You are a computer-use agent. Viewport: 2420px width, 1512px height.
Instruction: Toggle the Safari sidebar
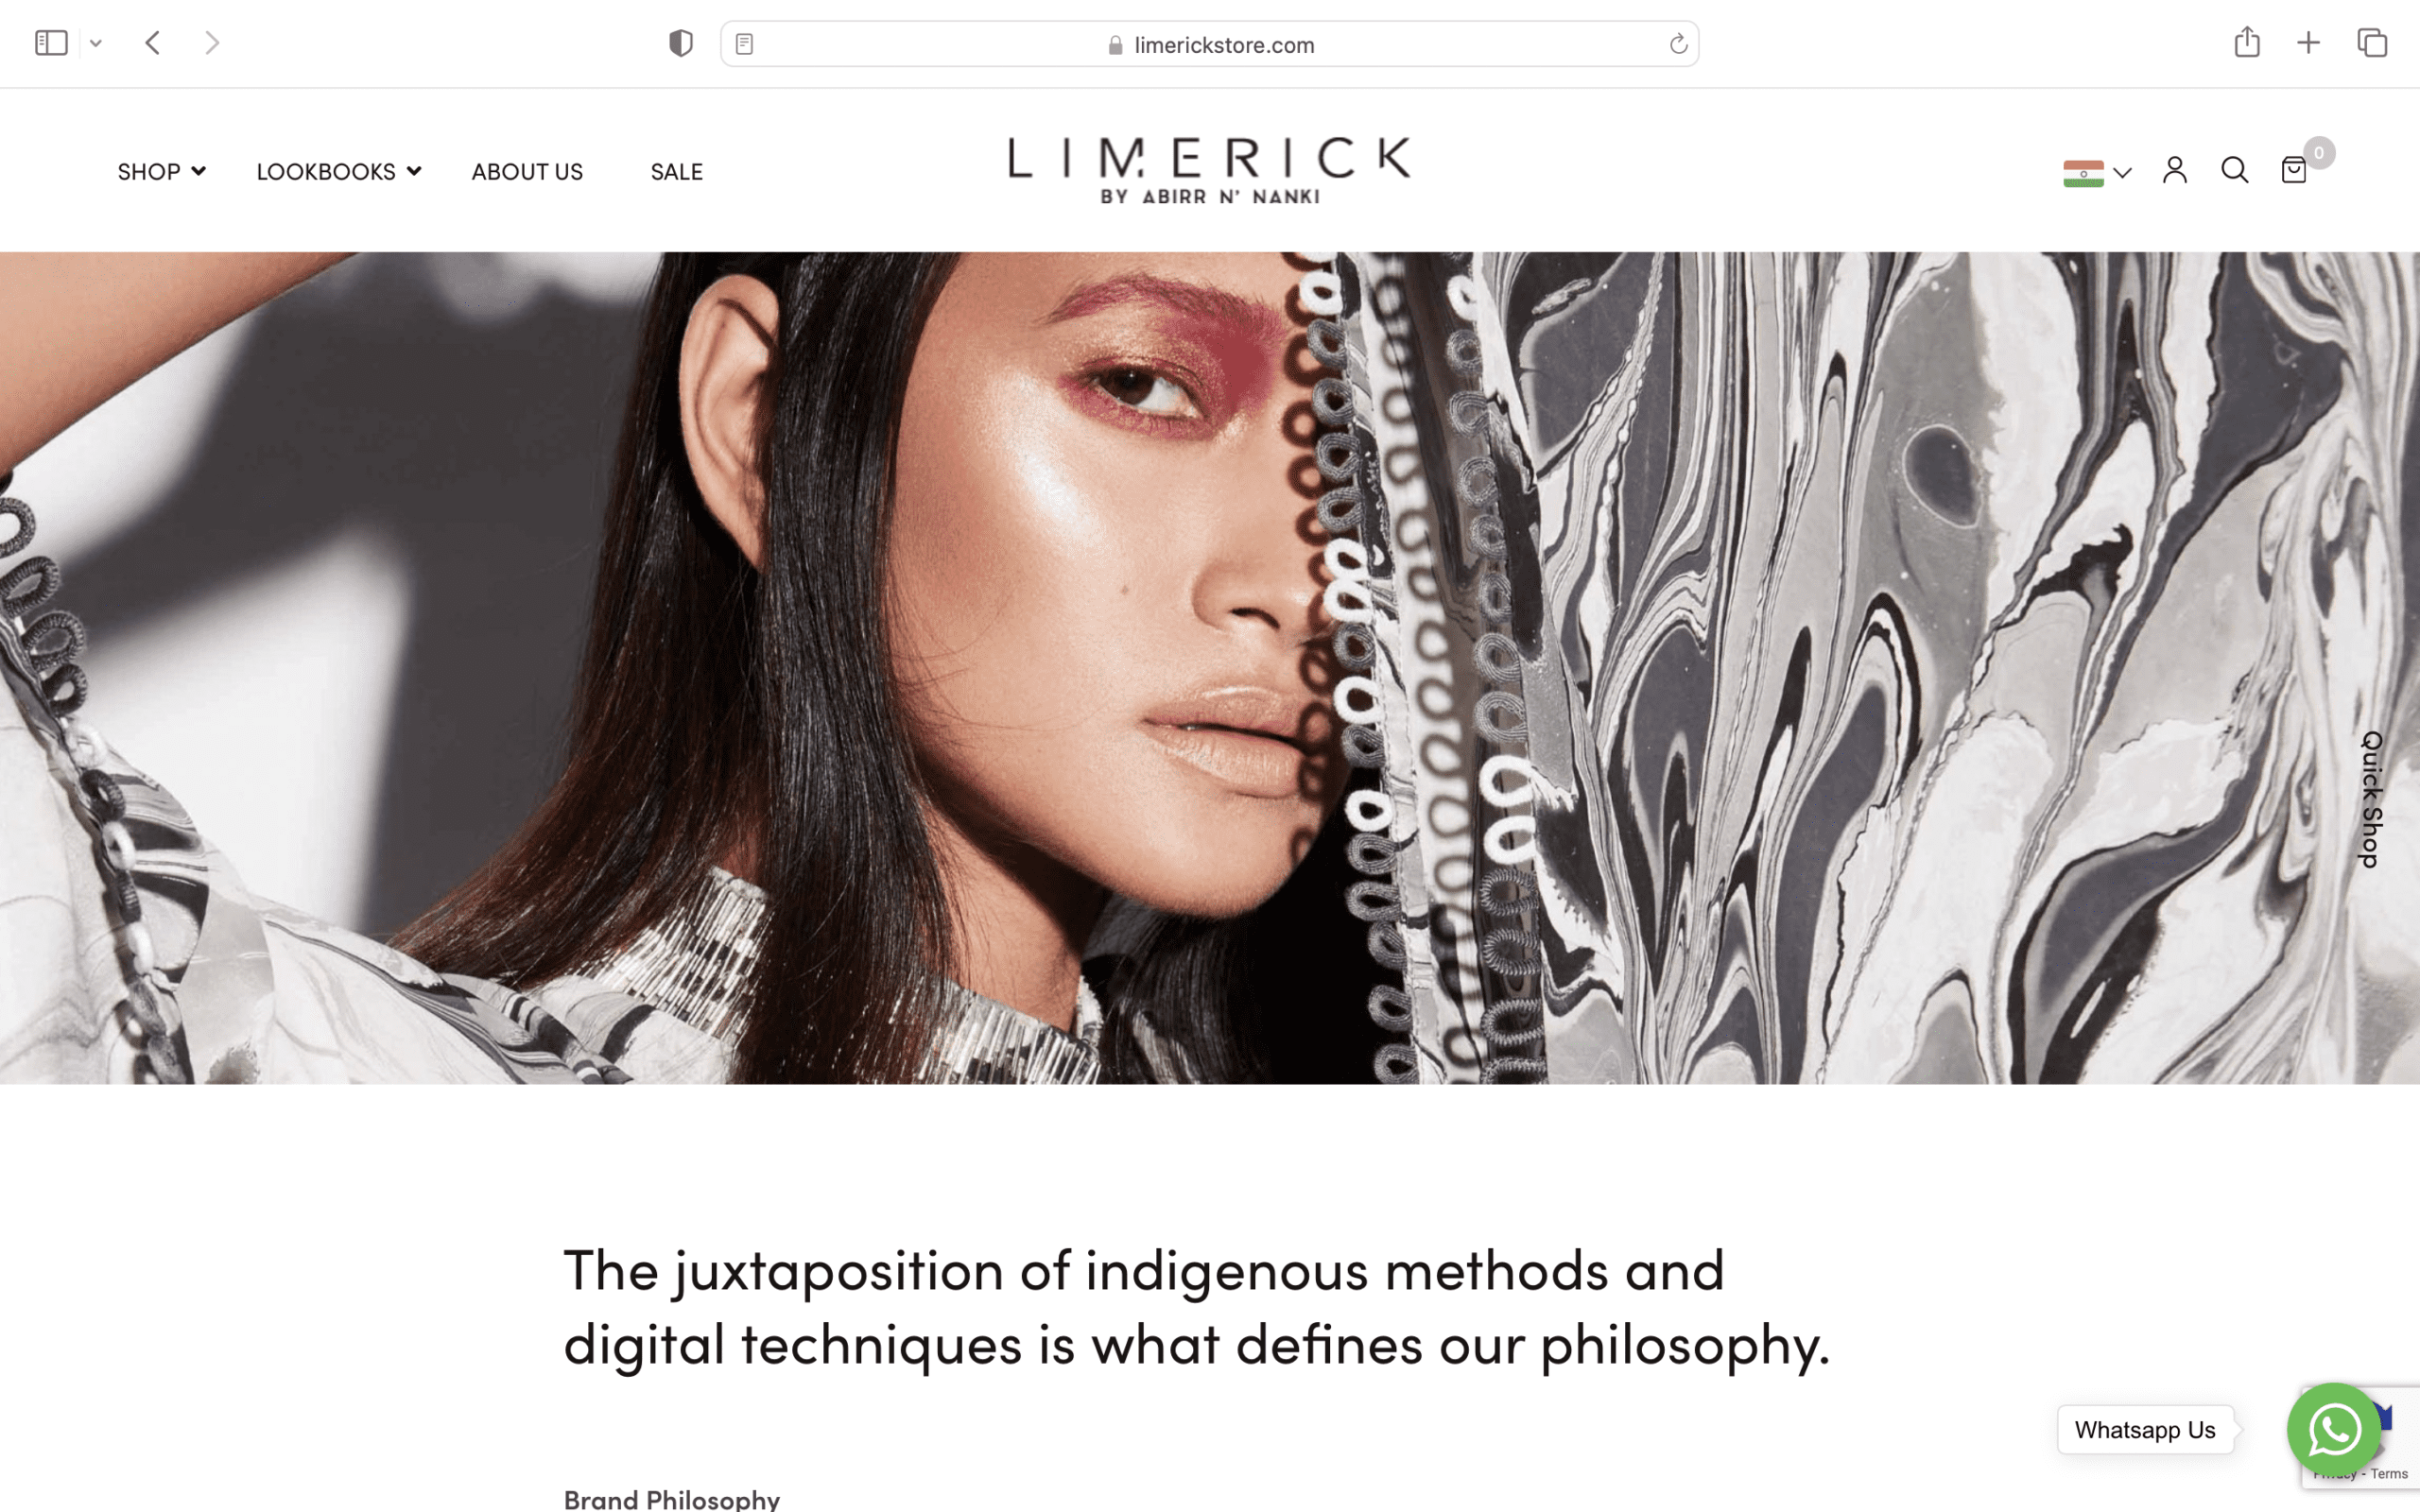(51, 43)
